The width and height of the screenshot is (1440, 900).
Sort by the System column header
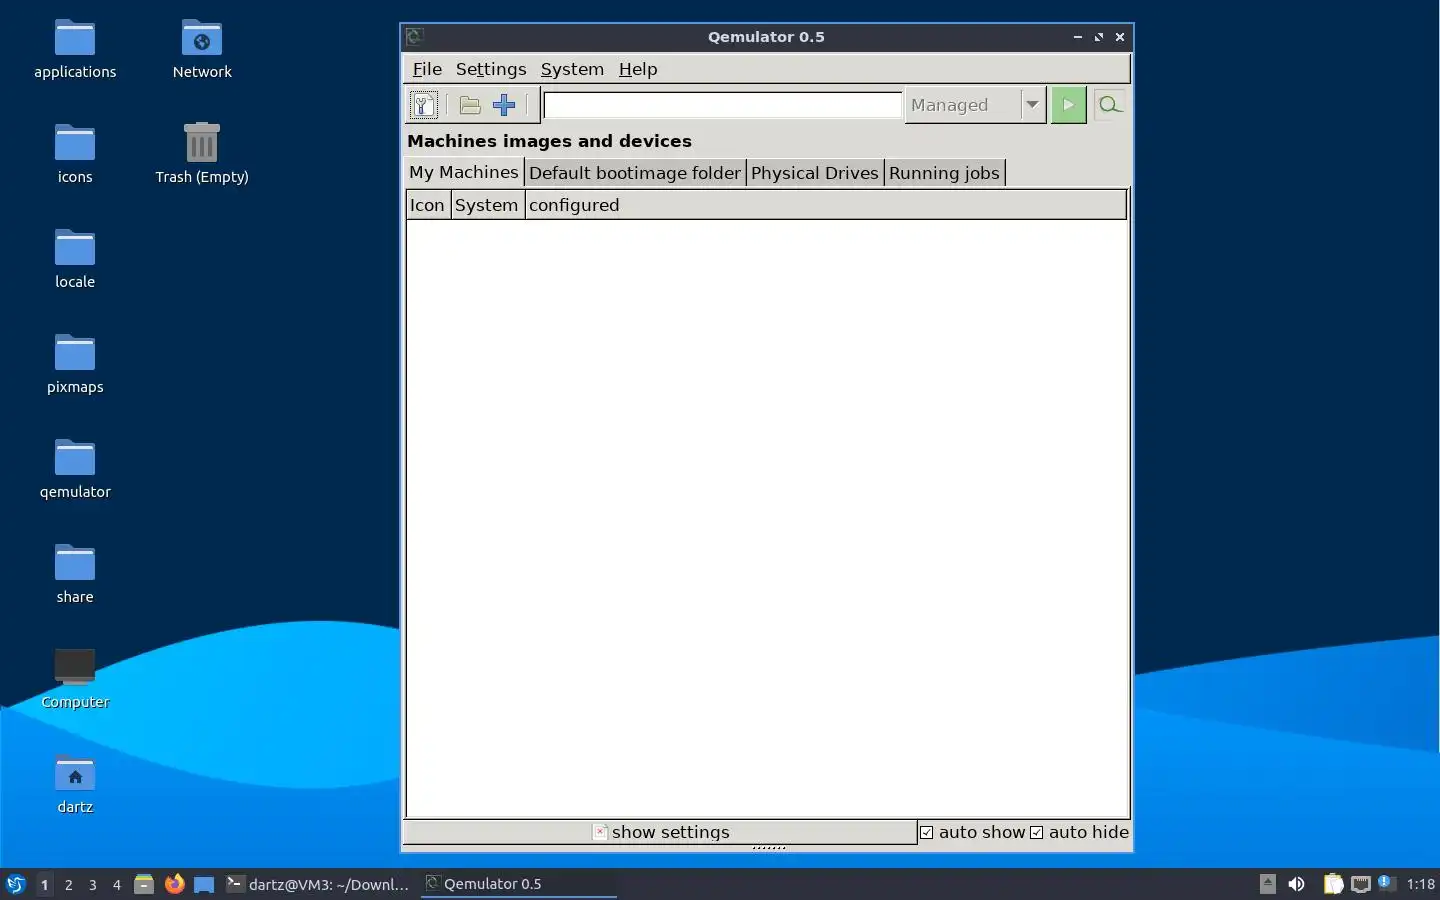point(487,205)
